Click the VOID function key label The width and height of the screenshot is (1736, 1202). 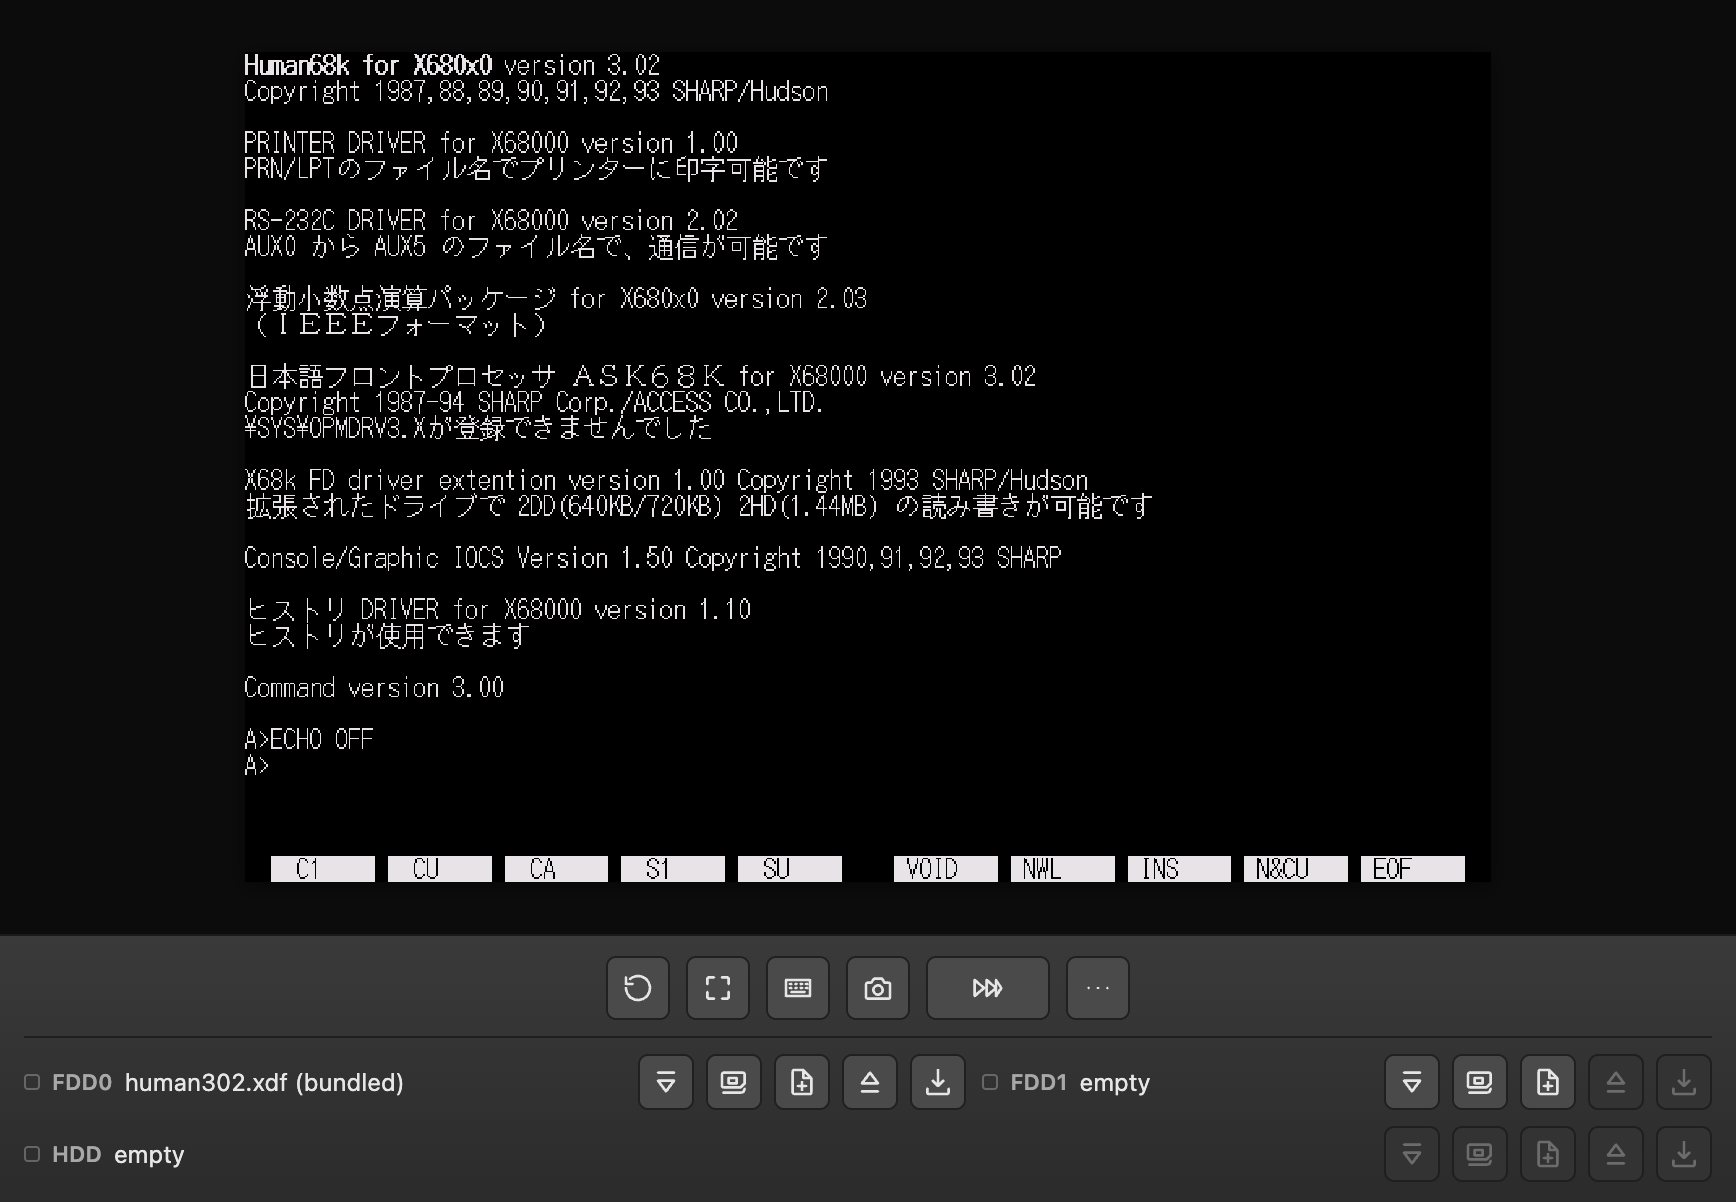click(x=946, y=869)
